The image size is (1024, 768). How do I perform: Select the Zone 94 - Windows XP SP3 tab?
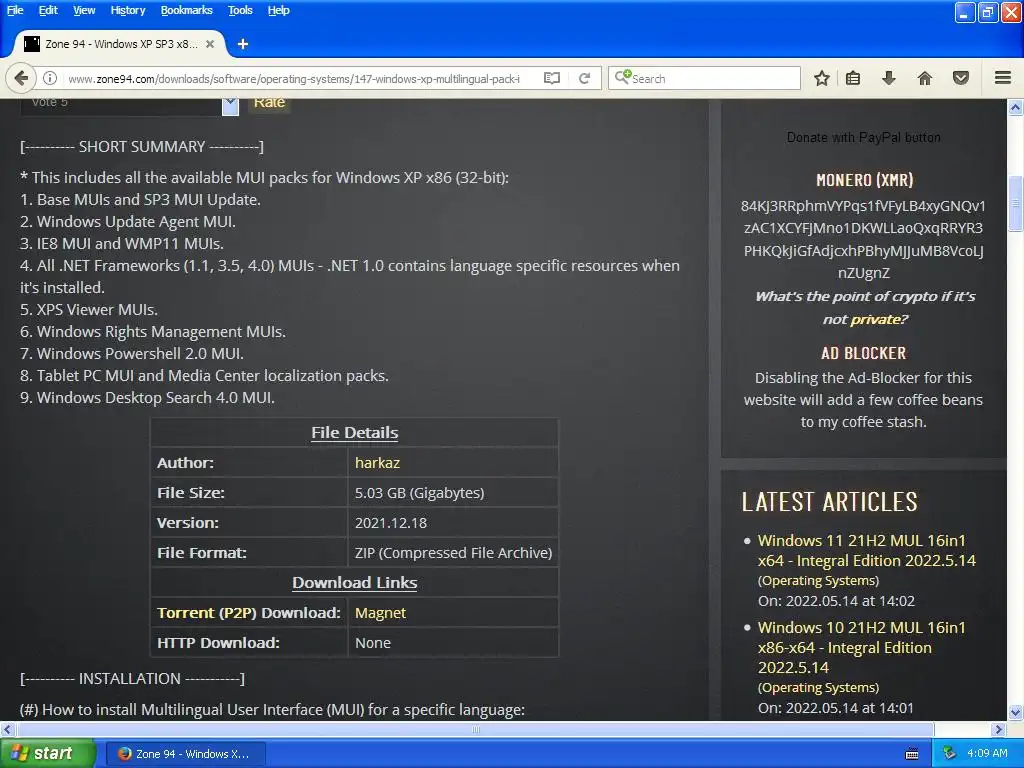click(121, 44)
